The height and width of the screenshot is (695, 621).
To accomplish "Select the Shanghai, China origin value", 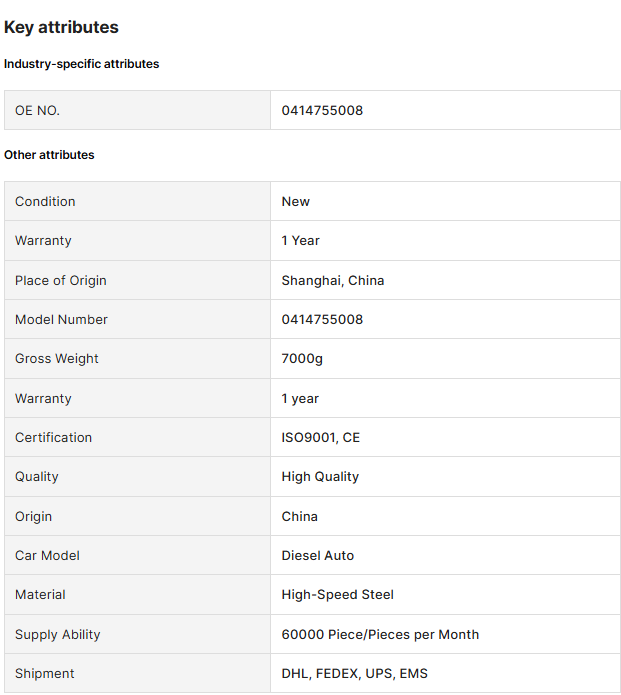I will click(333, 281).
